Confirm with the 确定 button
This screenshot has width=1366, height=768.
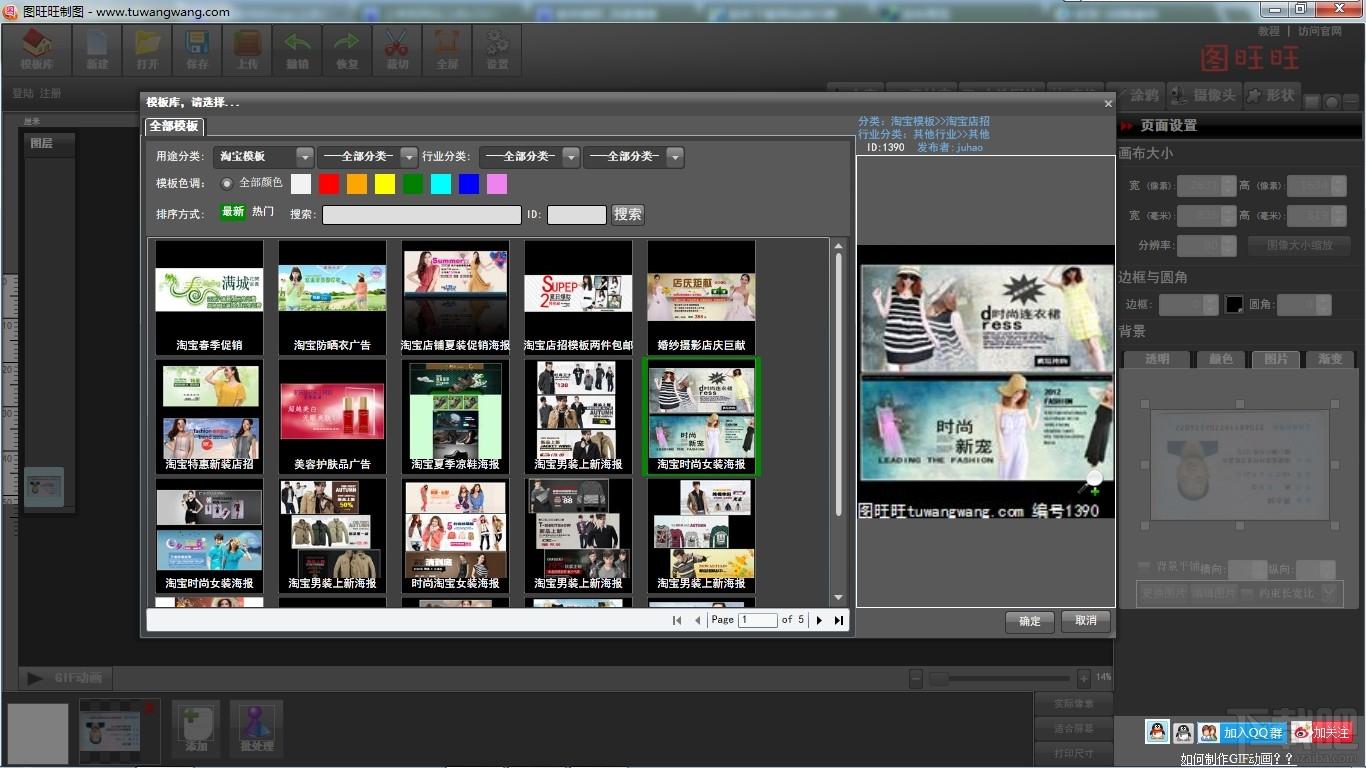[x=1030, y=621]
